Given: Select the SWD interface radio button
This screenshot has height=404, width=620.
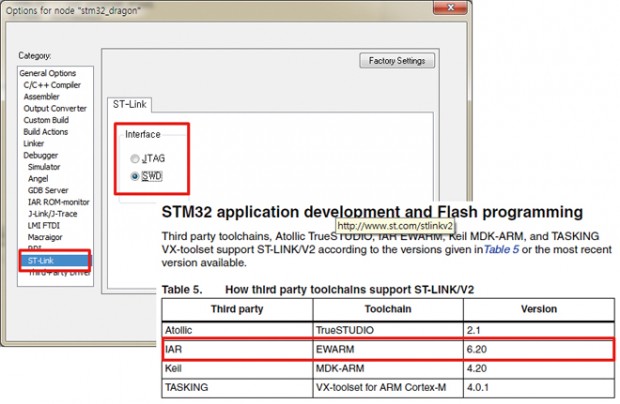Looking at the screenshot, I should [x=135, y=176].
